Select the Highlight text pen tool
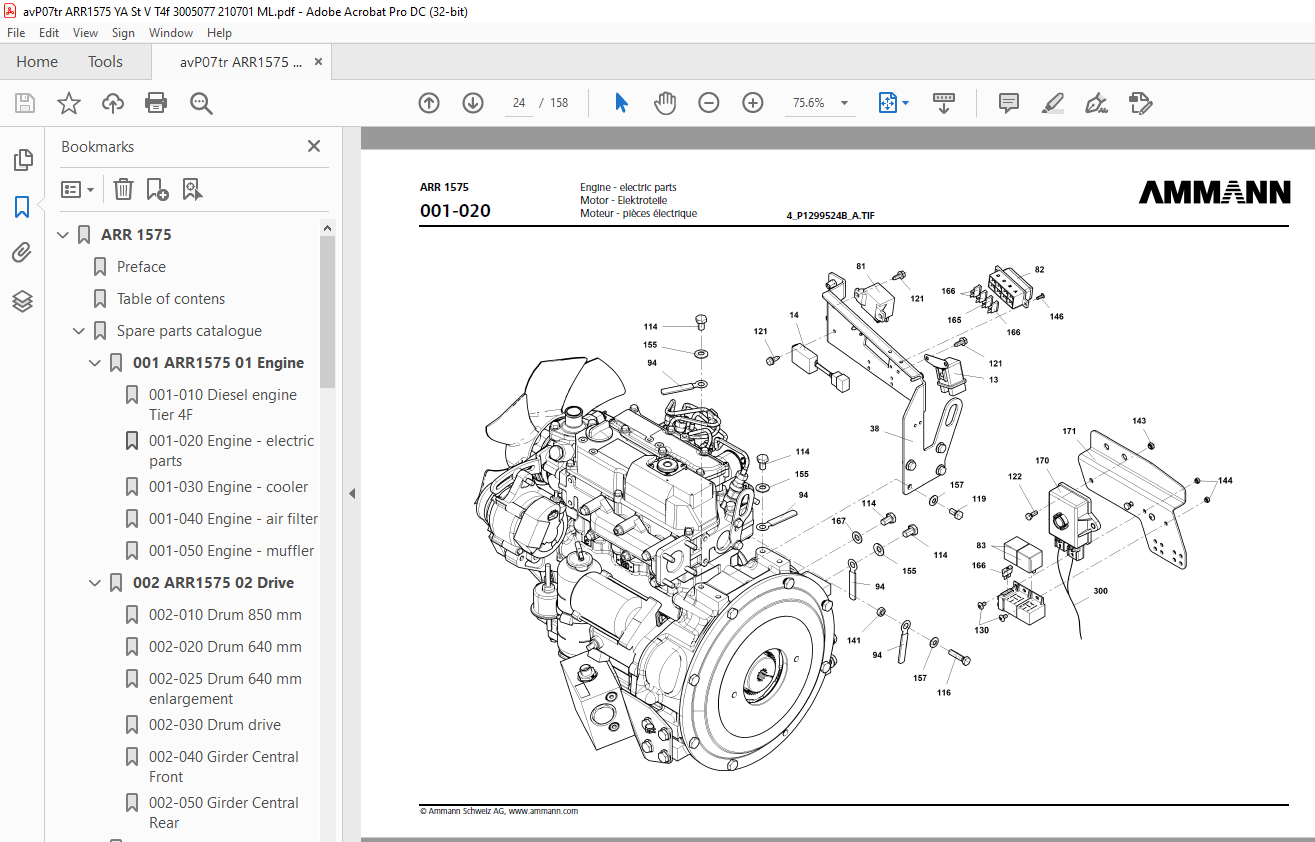The width and height of the screenshot is (1315, 842). [x=1053, y=103]
